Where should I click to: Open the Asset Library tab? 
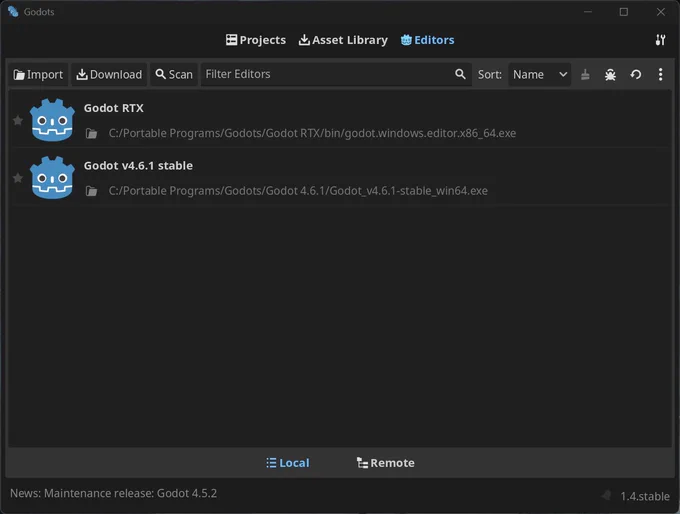[x=343, y=40]
